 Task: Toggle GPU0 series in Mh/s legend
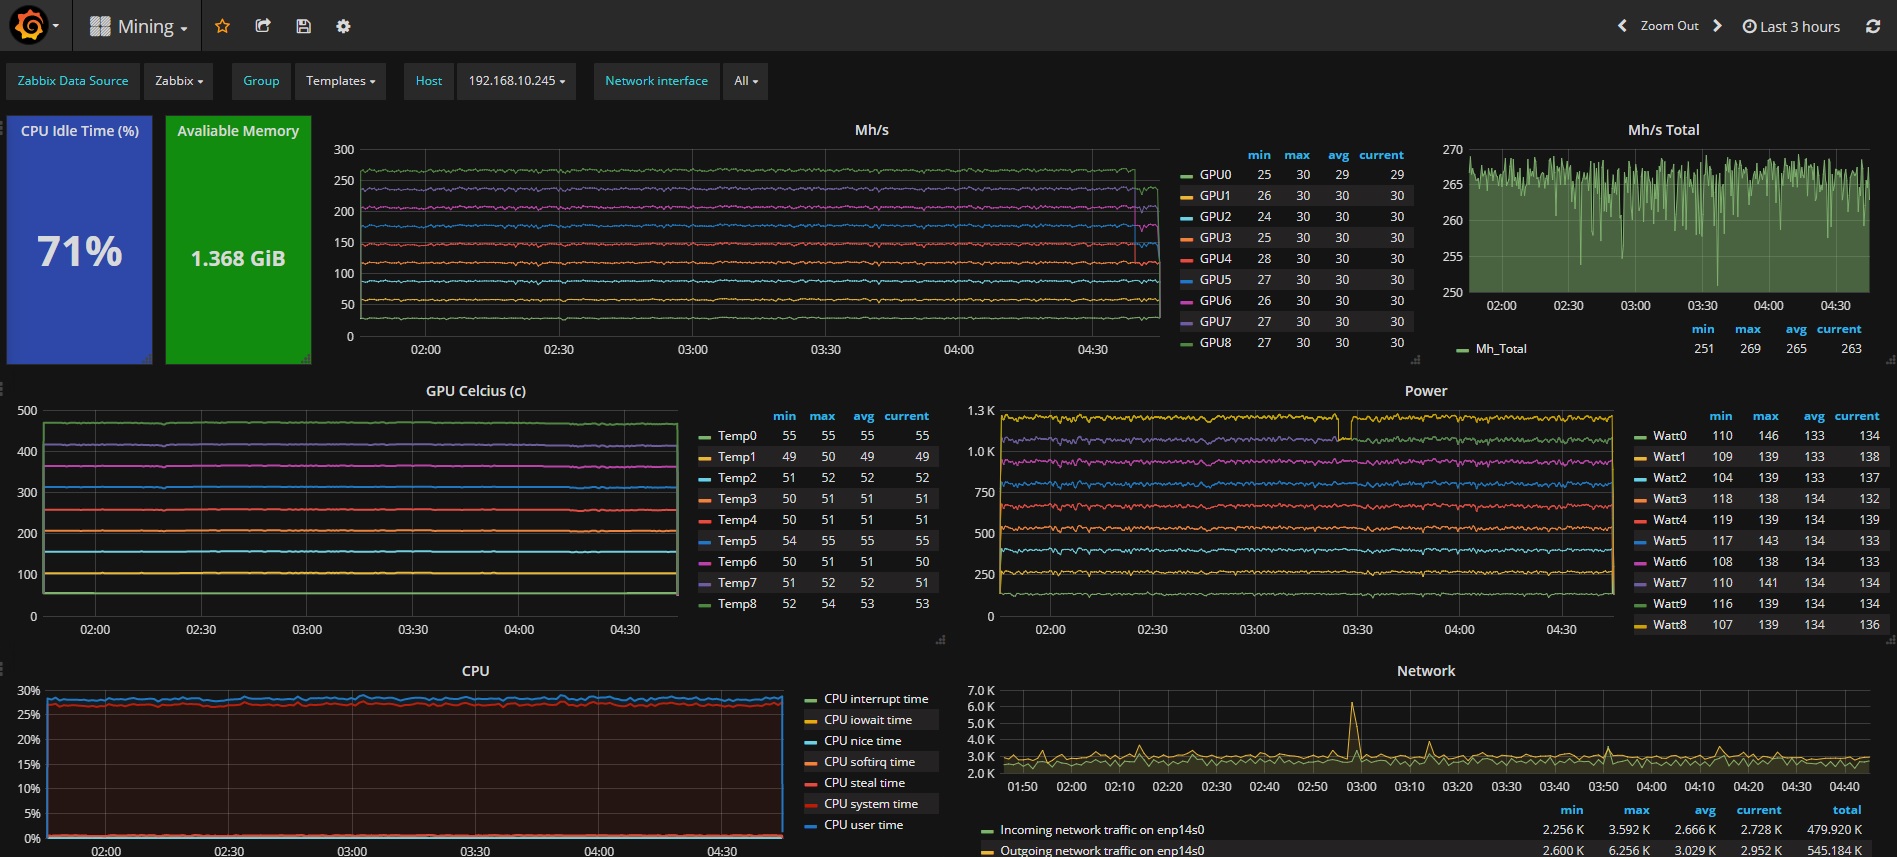[1215, 175]
